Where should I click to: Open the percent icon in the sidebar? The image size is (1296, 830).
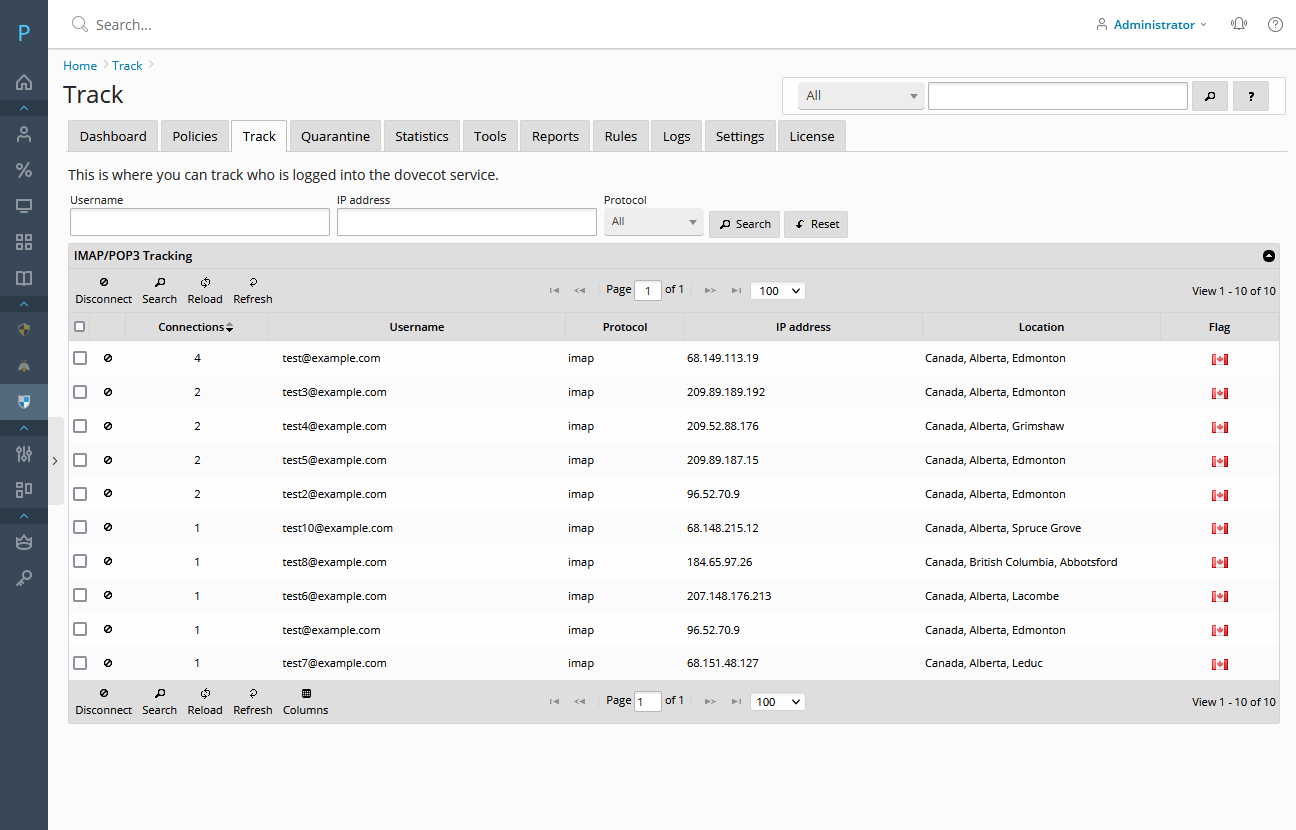[24, 170]
